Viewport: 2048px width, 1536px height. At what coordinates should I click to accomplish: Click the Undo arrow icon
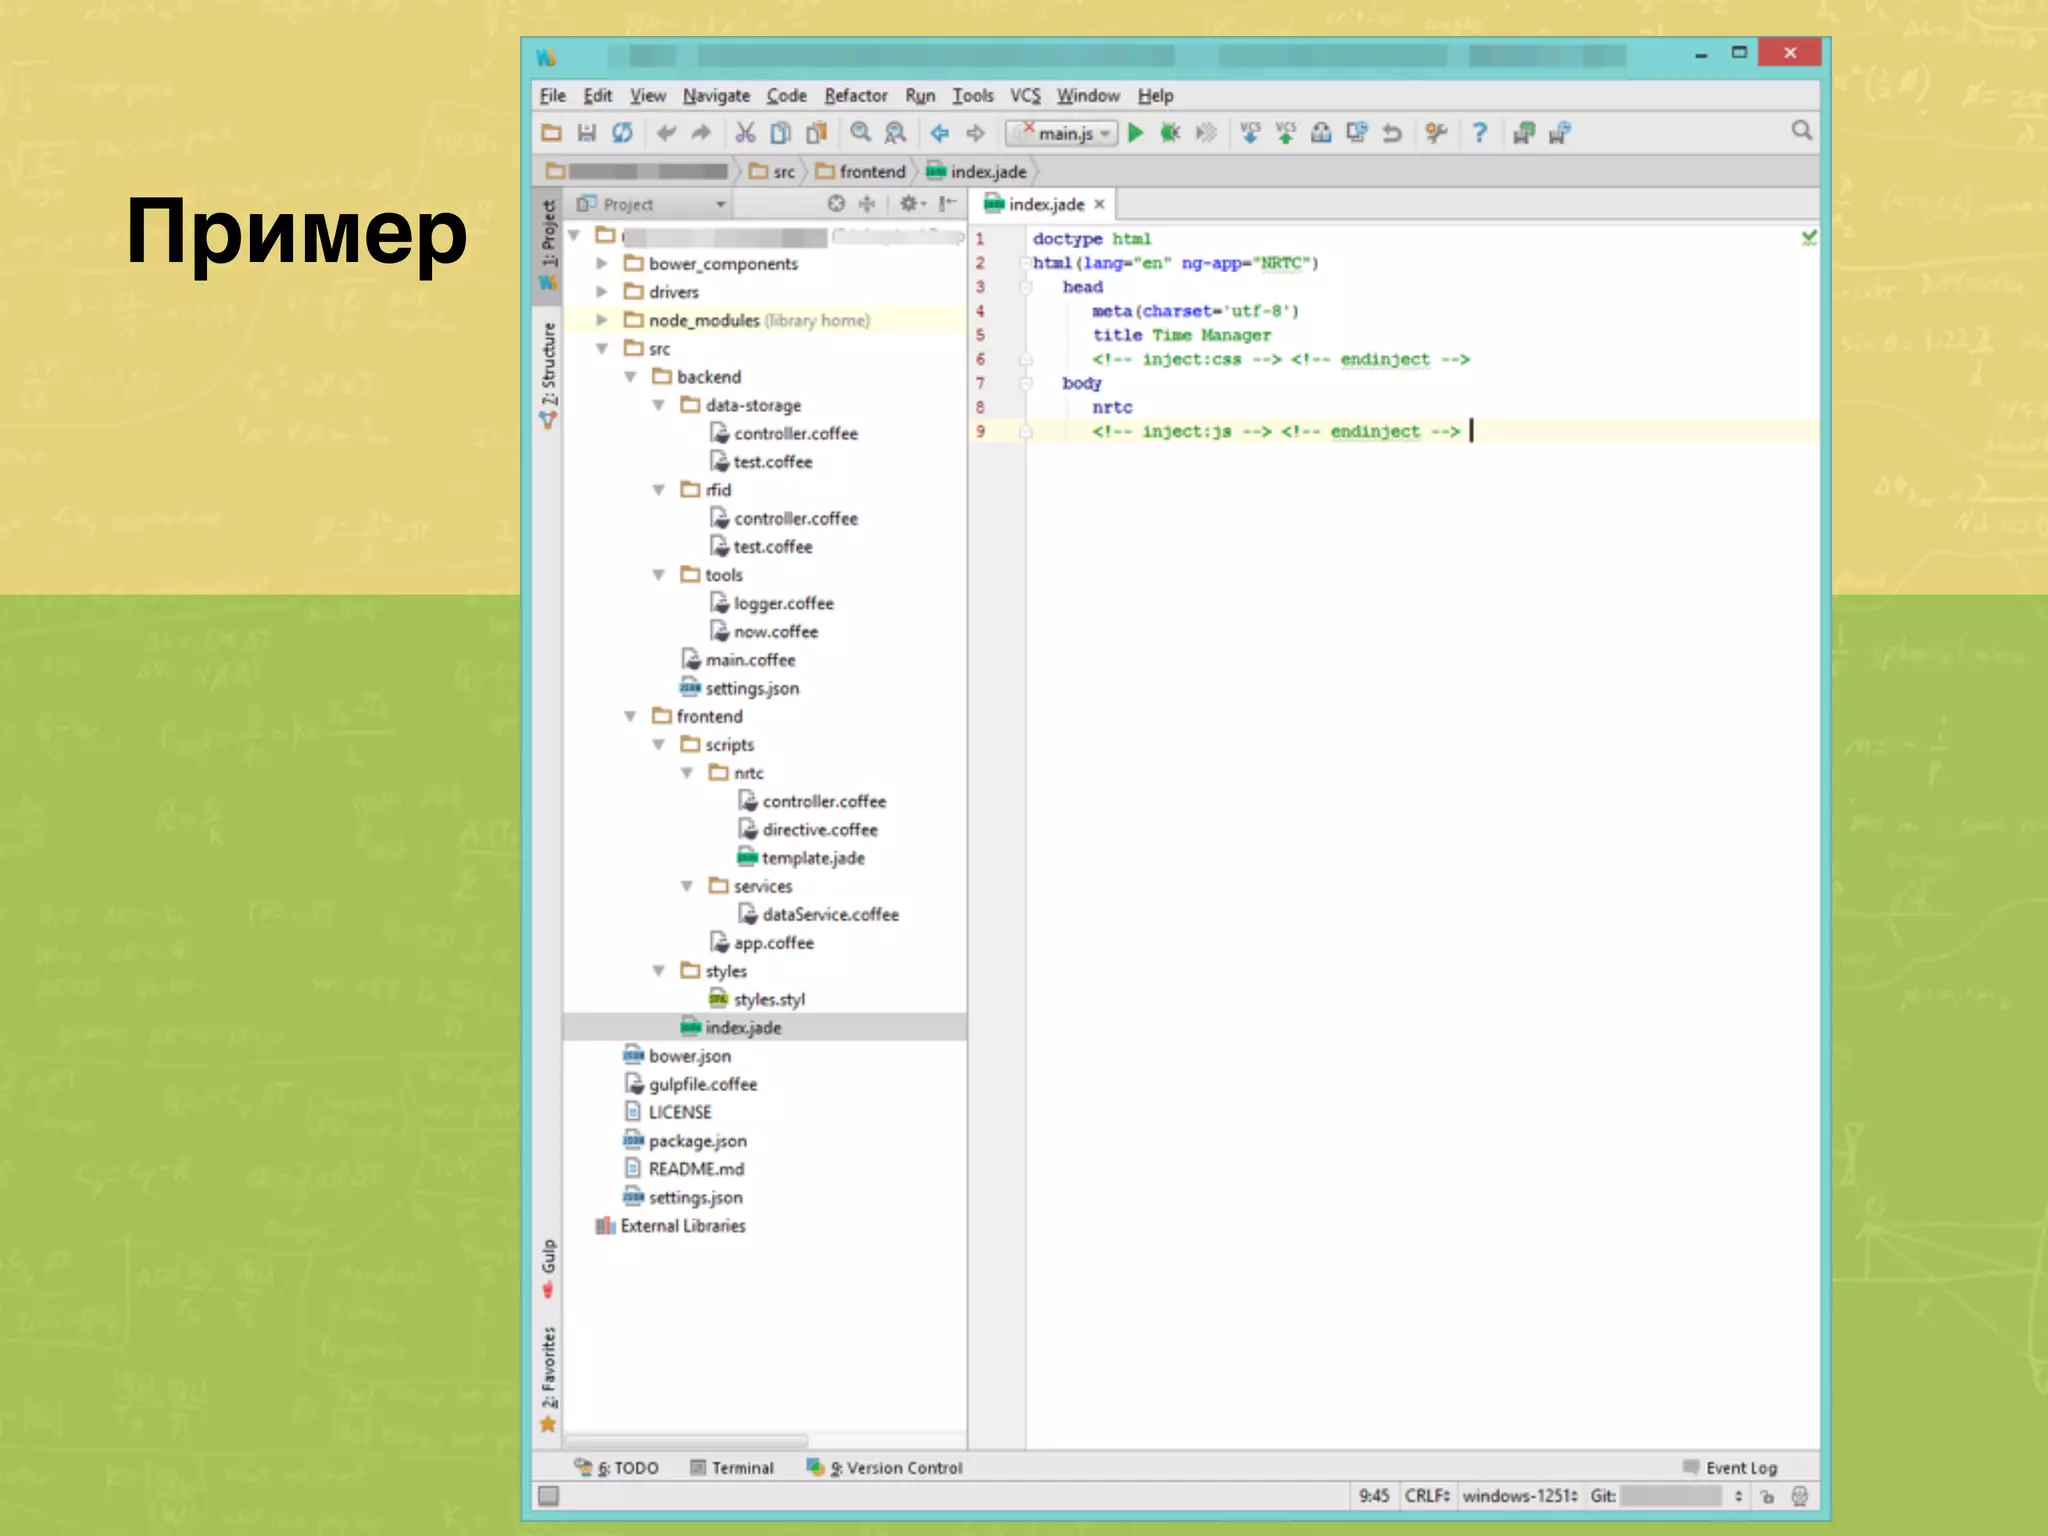(x=666, y=132)
